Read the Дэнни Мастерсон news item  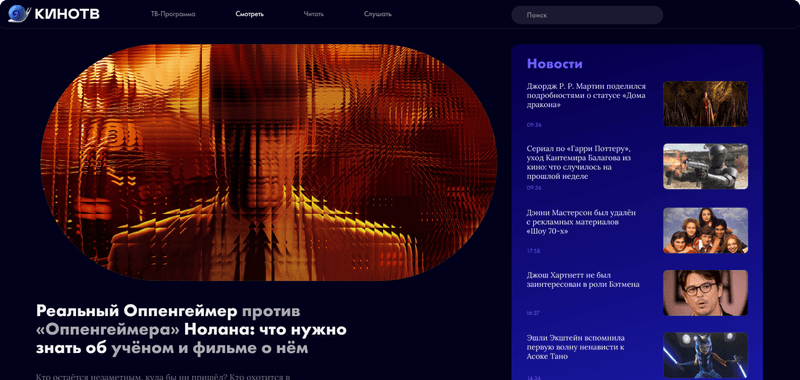[581, 222]
